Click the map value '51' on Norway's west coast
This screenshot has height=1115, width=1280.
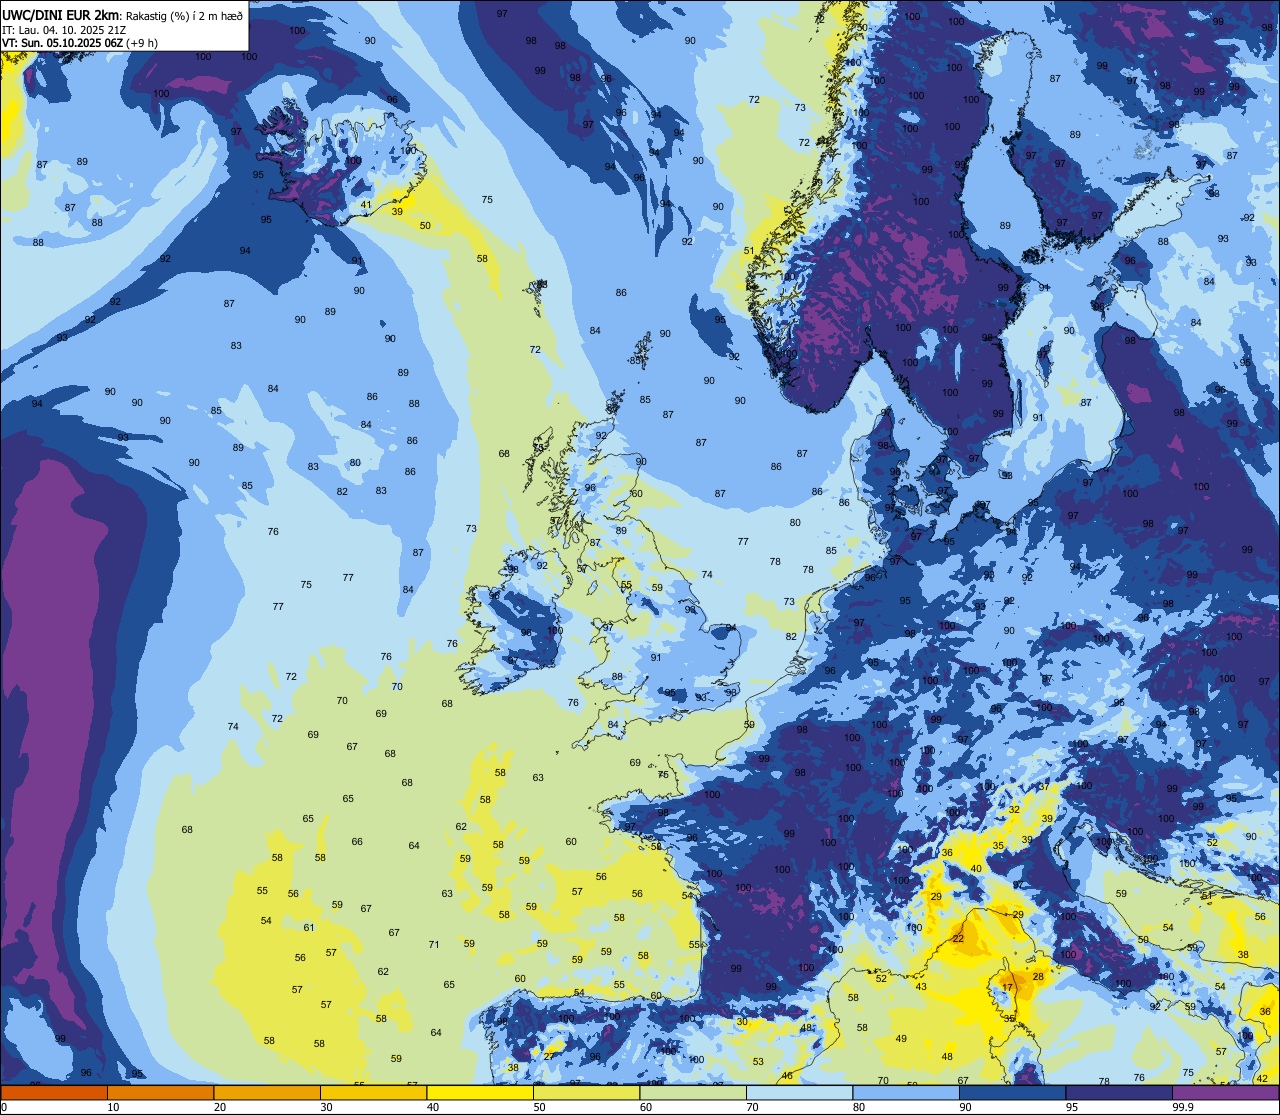coord(749,250)
